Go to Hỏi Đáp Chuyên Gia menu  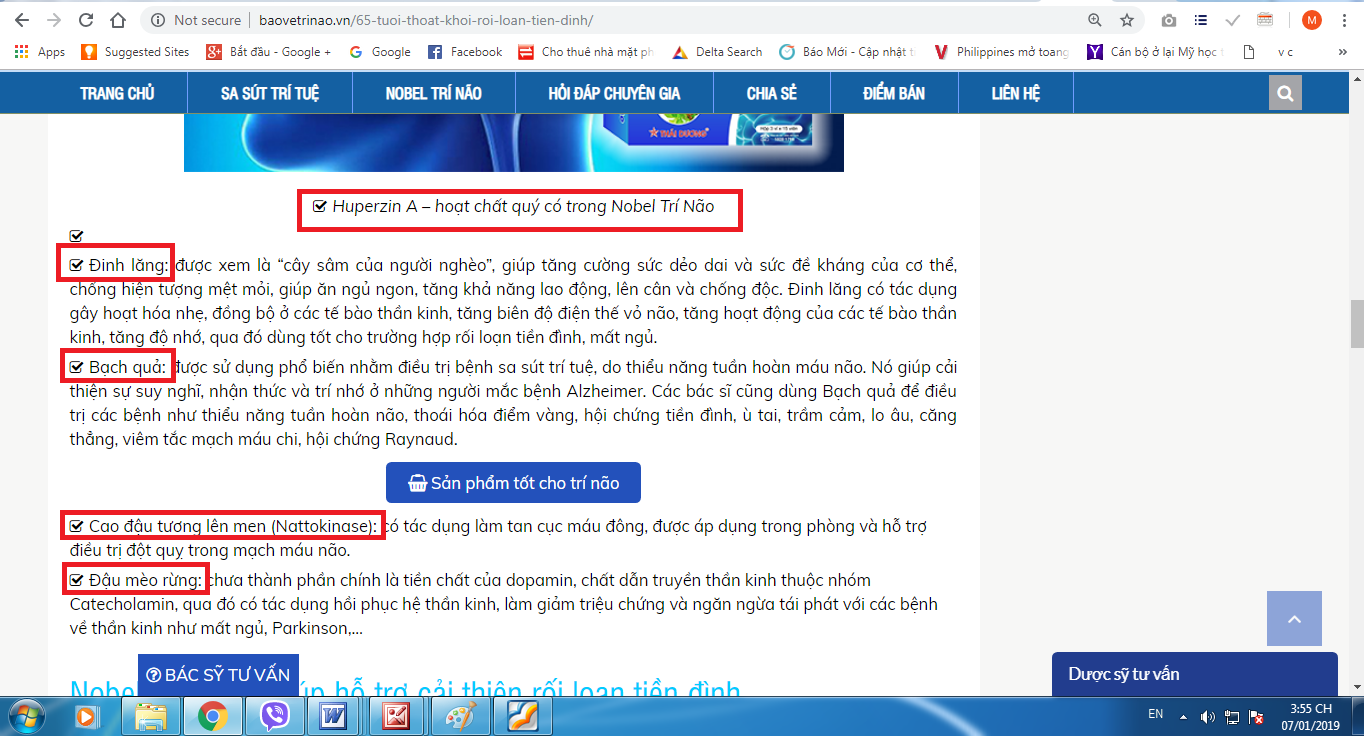coord(614,94)
